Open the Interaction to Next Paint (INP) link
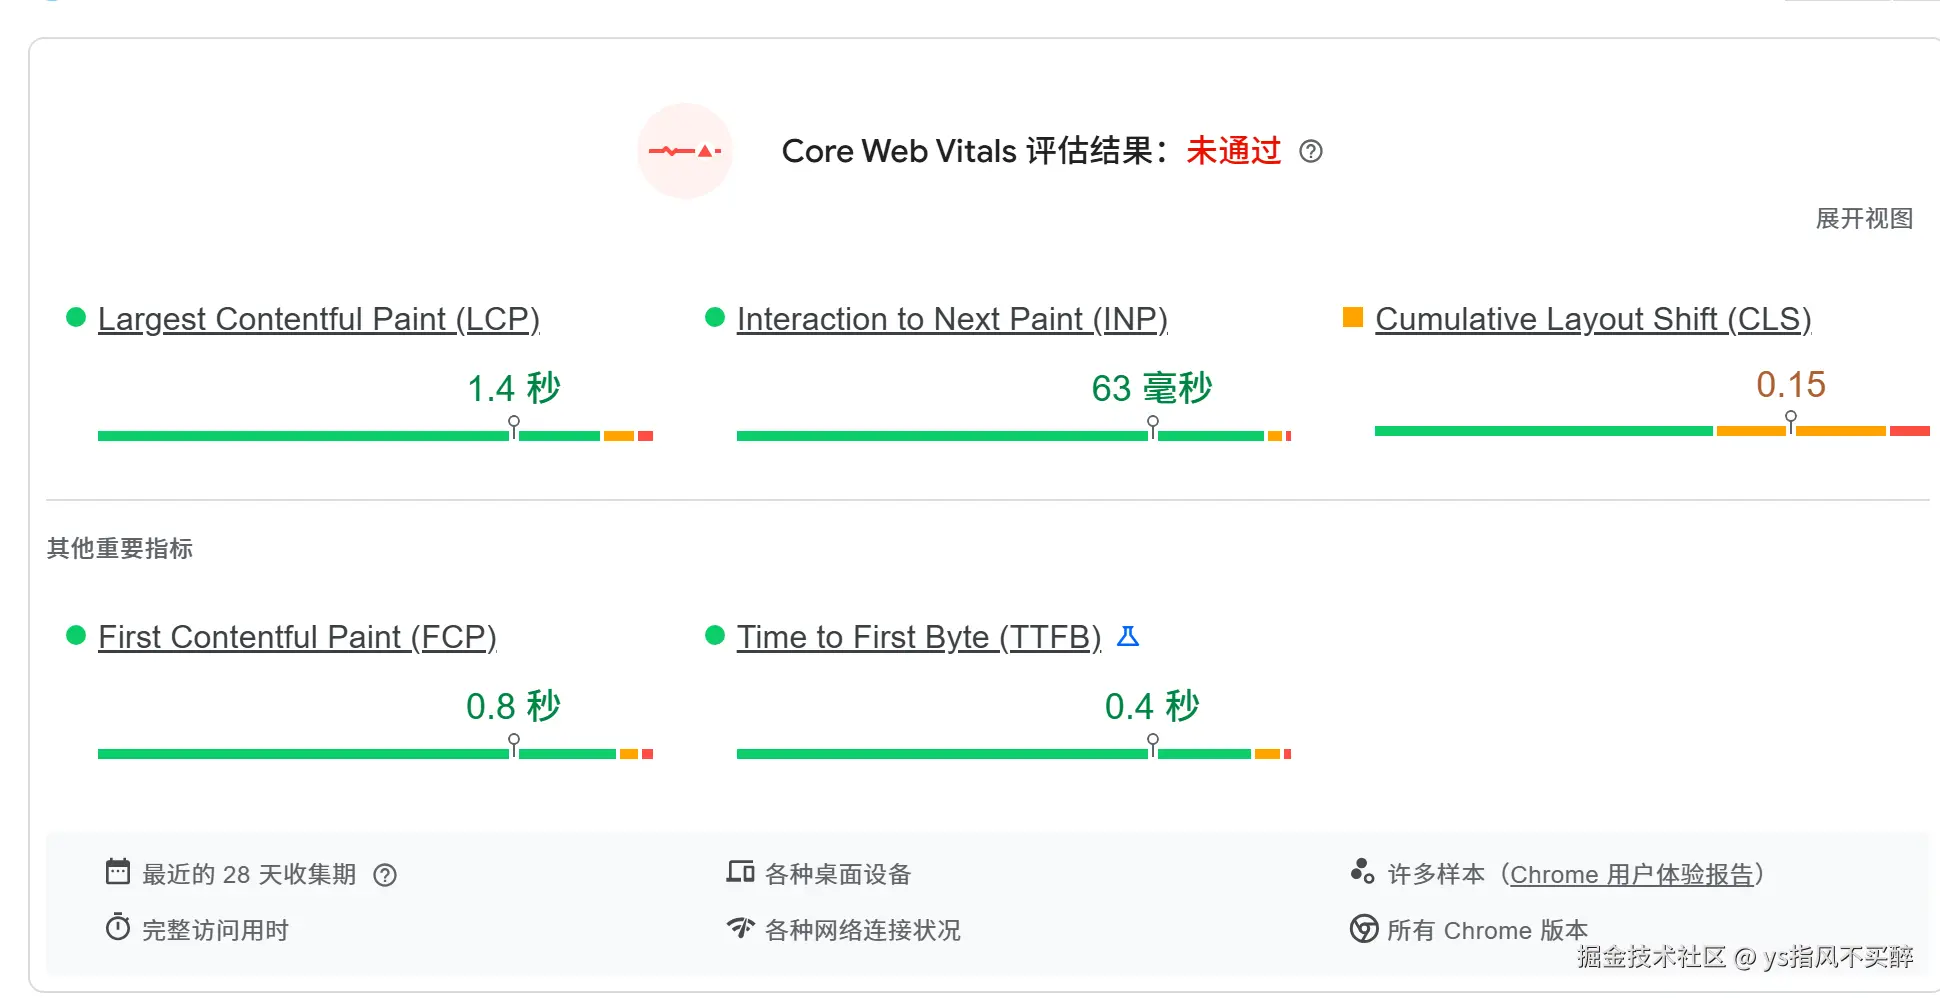 (952, 319)
